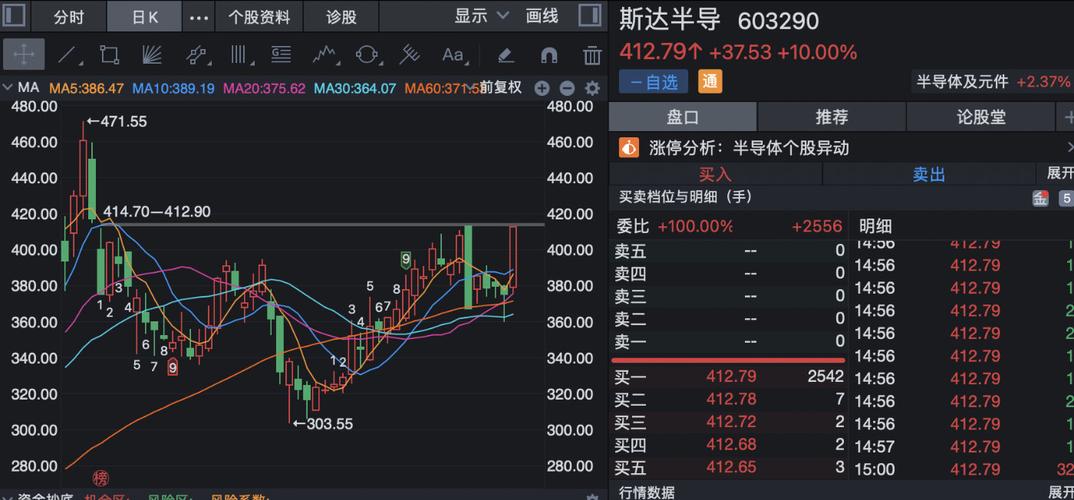Open MA indicator settings gear
Viewport: 1074px width, 500px height.
tap(592, 88)
